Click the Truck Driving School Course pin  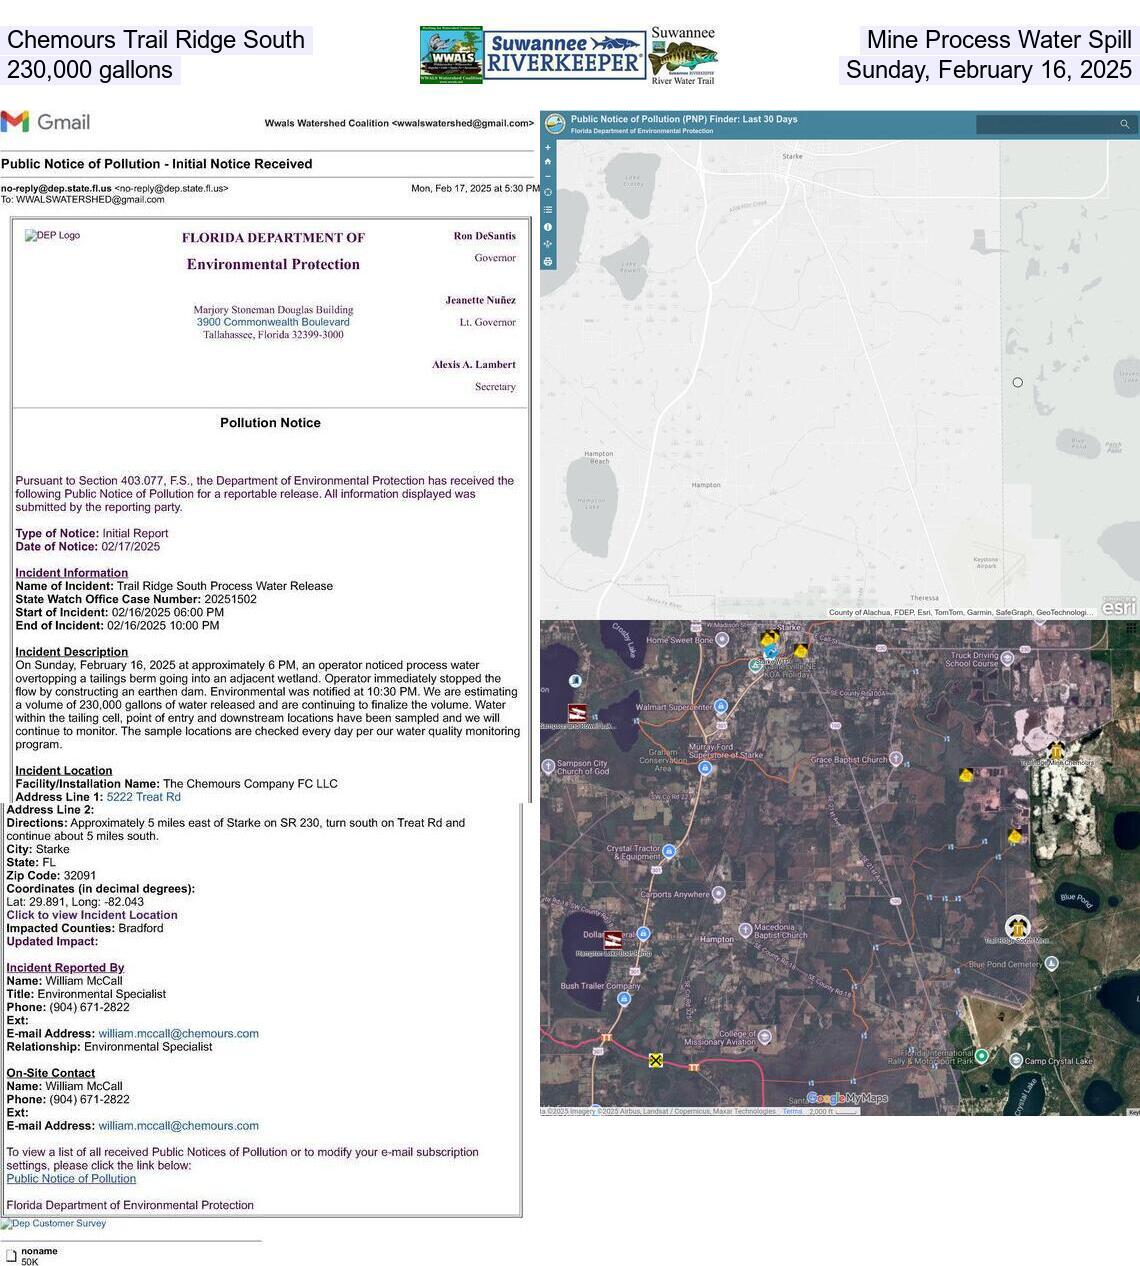coord(1007,657)
